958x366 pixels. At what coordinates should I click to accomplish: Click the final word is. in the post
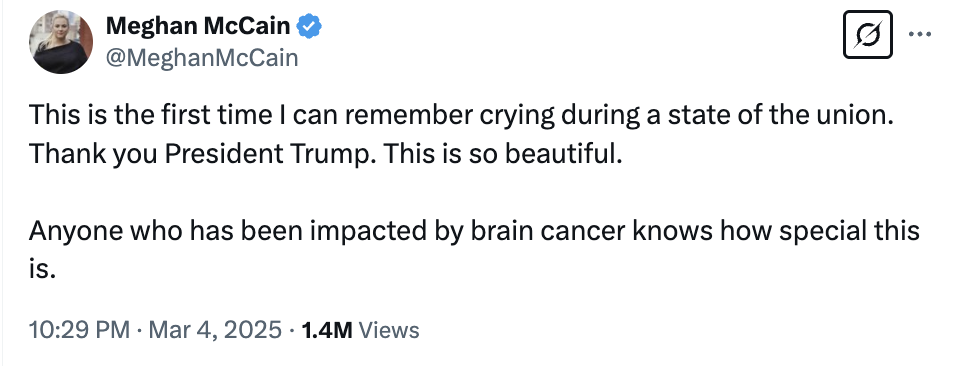42,269
